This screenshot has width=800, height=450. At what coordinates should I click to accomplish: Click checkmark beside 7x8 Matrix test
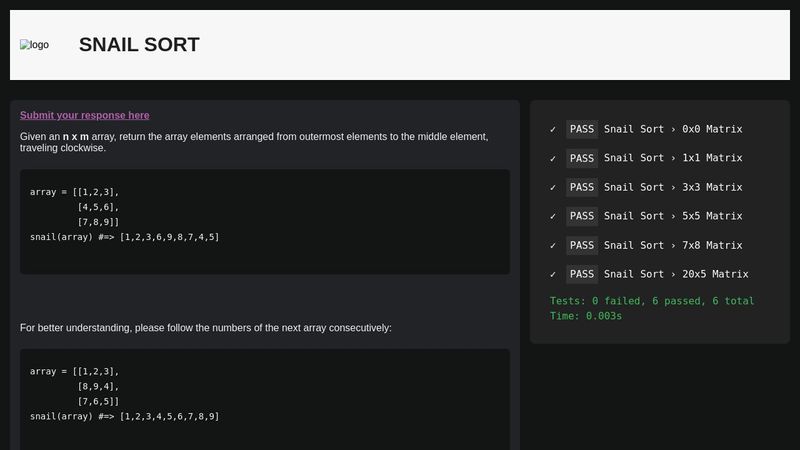tap(553, 245)
